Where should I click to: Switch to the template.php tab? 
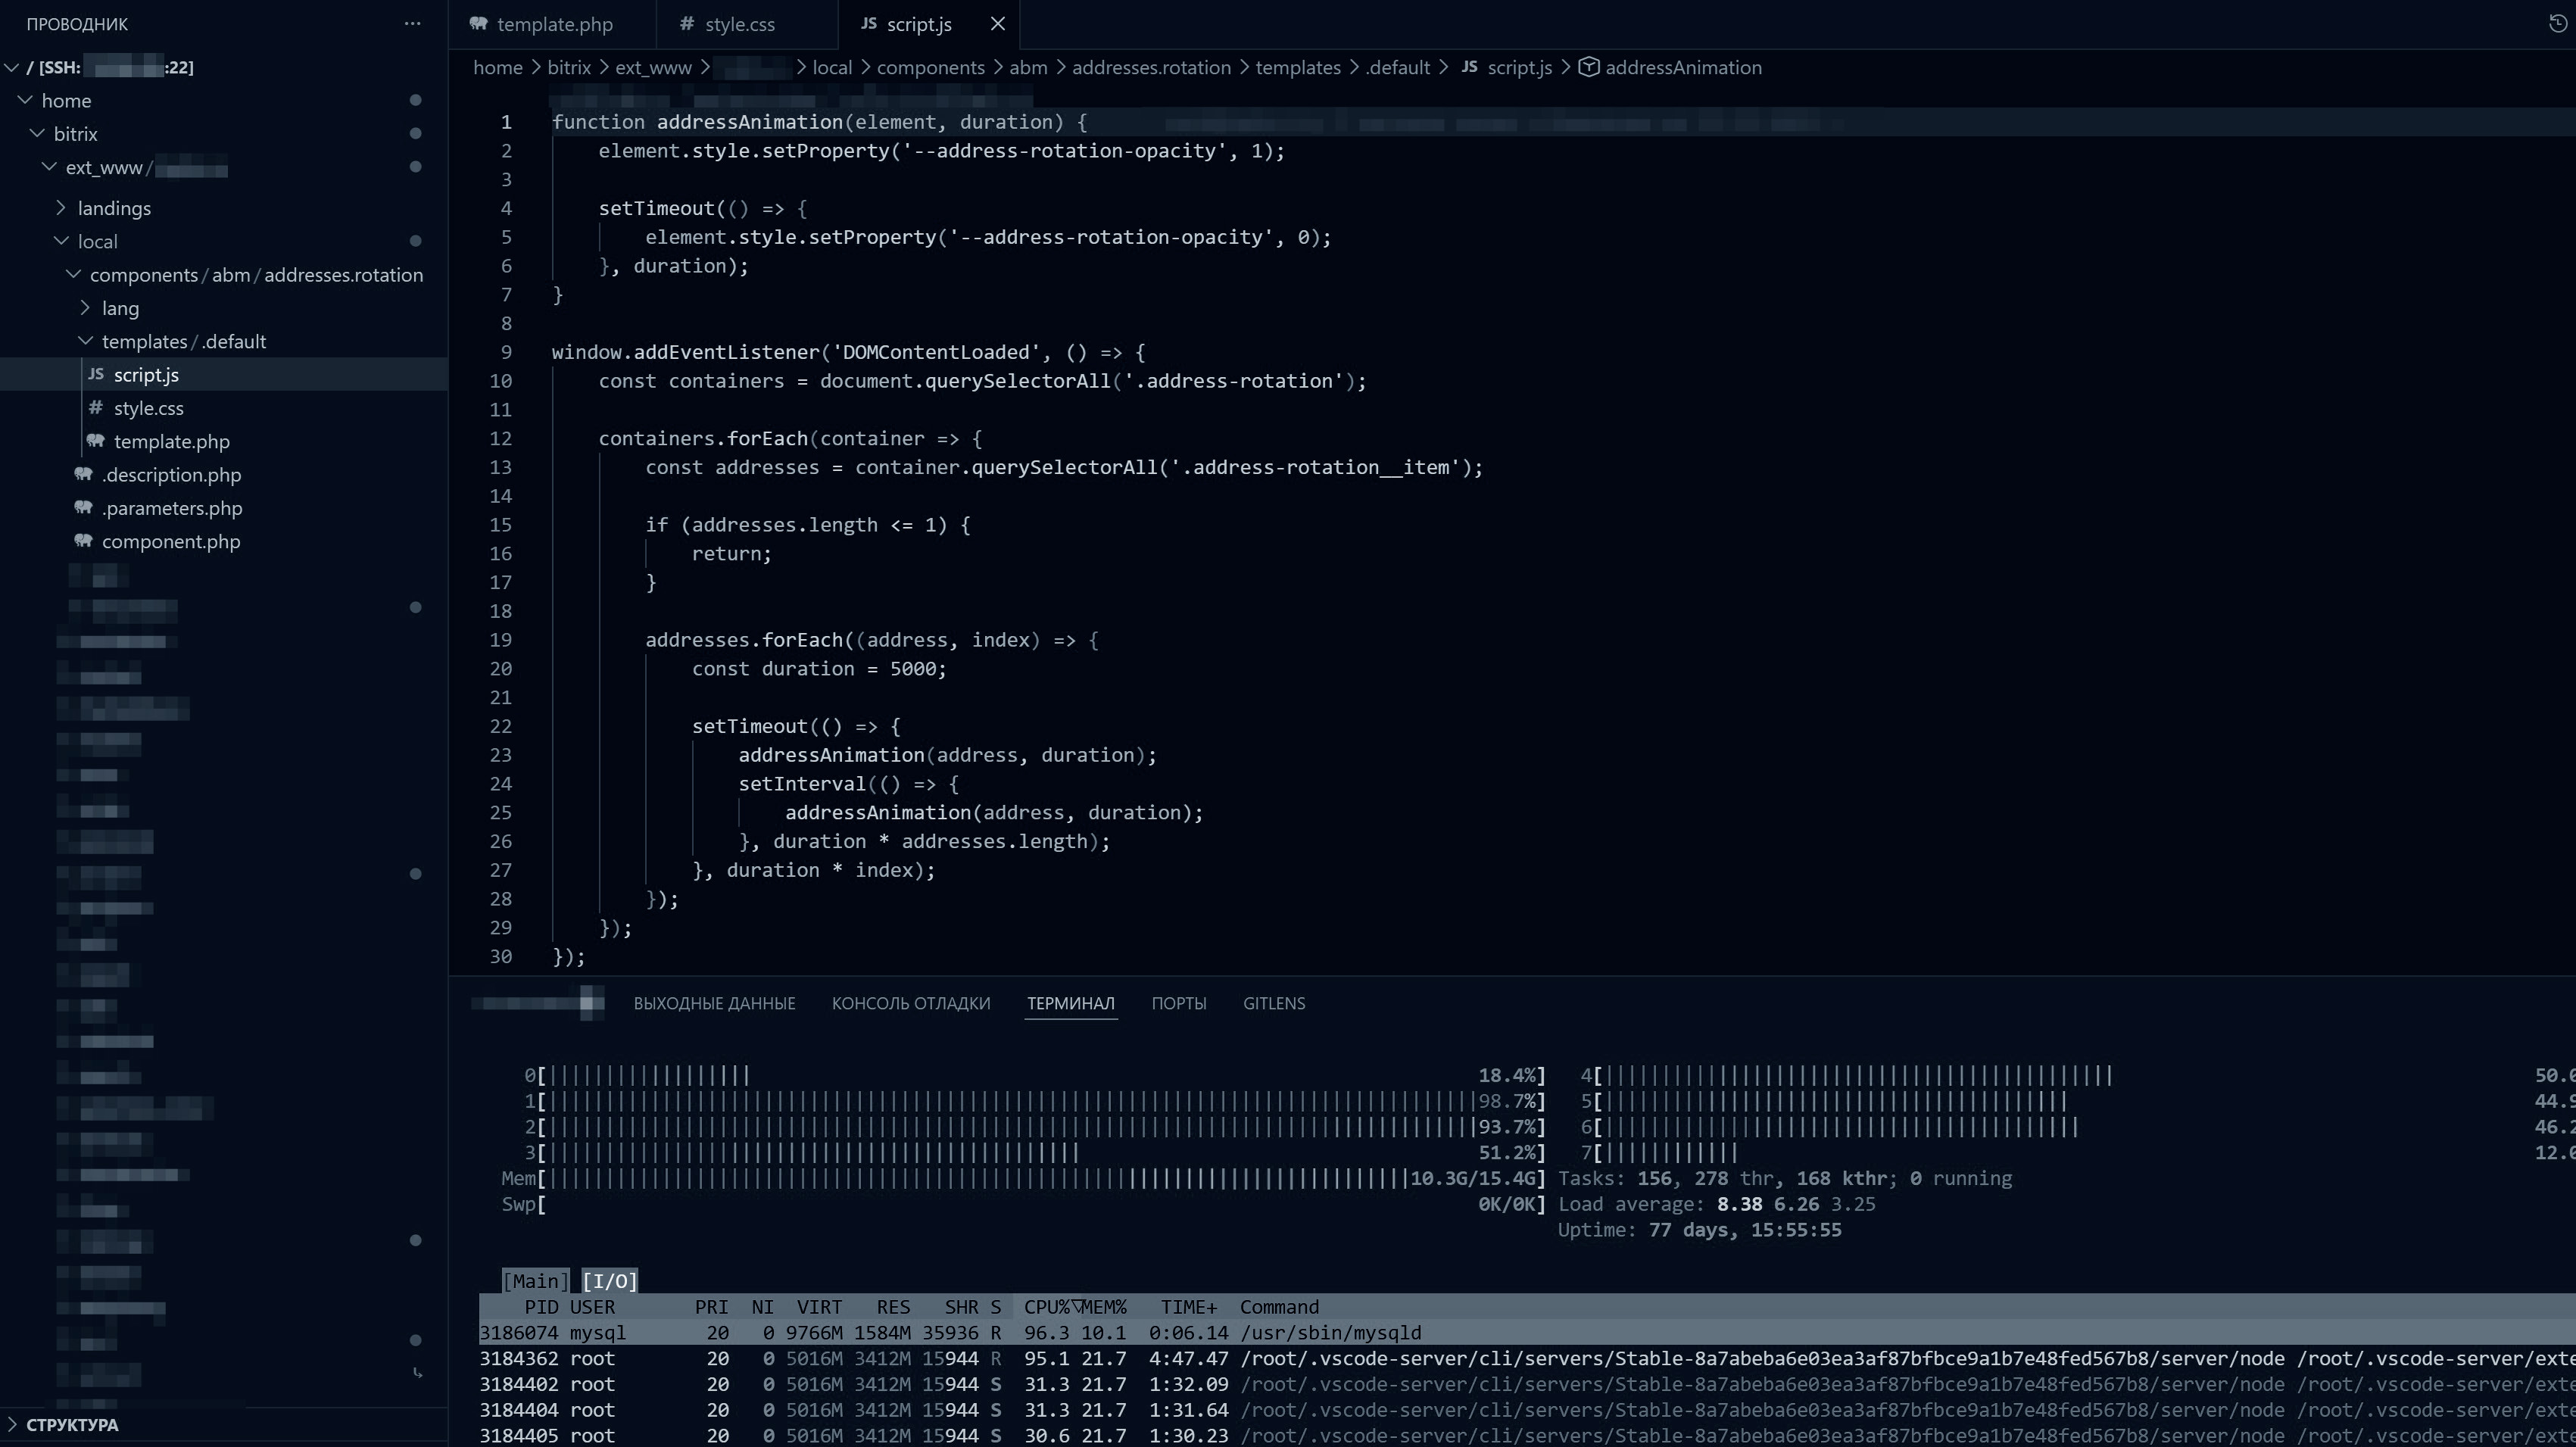coord(555,24)
